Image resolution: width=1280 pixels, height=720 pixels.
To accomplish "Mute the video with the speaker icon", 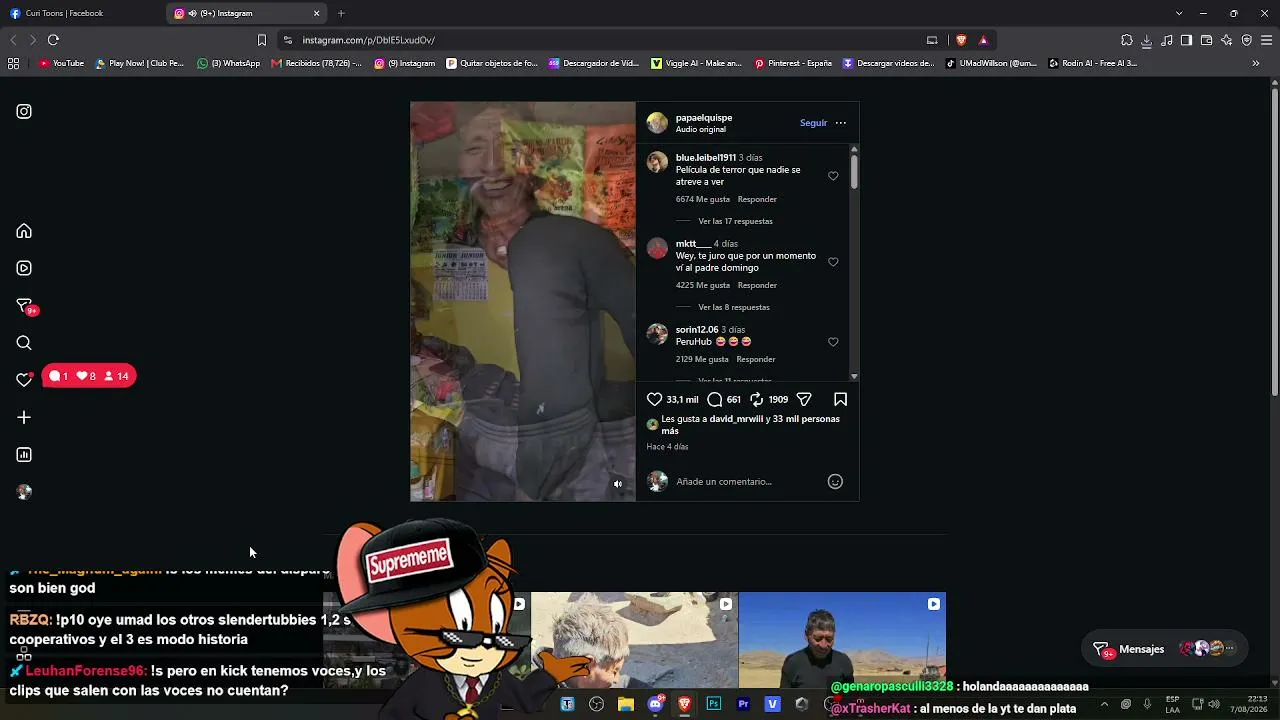I will [x=618, y=484].
